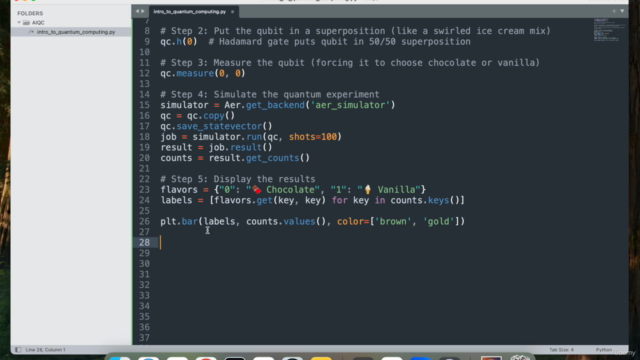
Task: Open the tab list dropdown arrow
Action: point(622,11)
